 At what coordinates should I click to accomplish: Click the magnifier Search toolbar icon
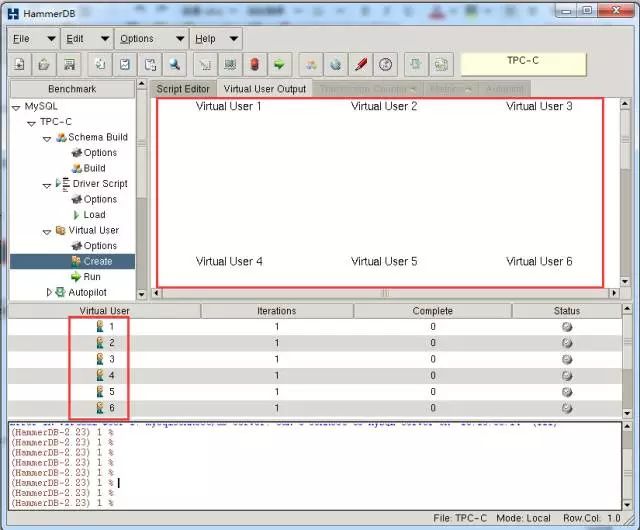[175, 65]
